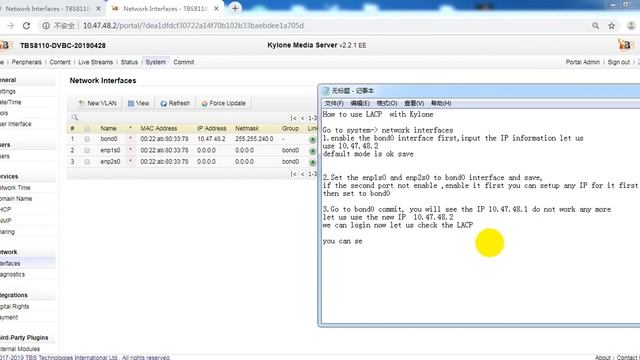The height and width of the screenshot is (360, 640).
Task: Open Domain Name in the sidebar
Action: [16, 199]
